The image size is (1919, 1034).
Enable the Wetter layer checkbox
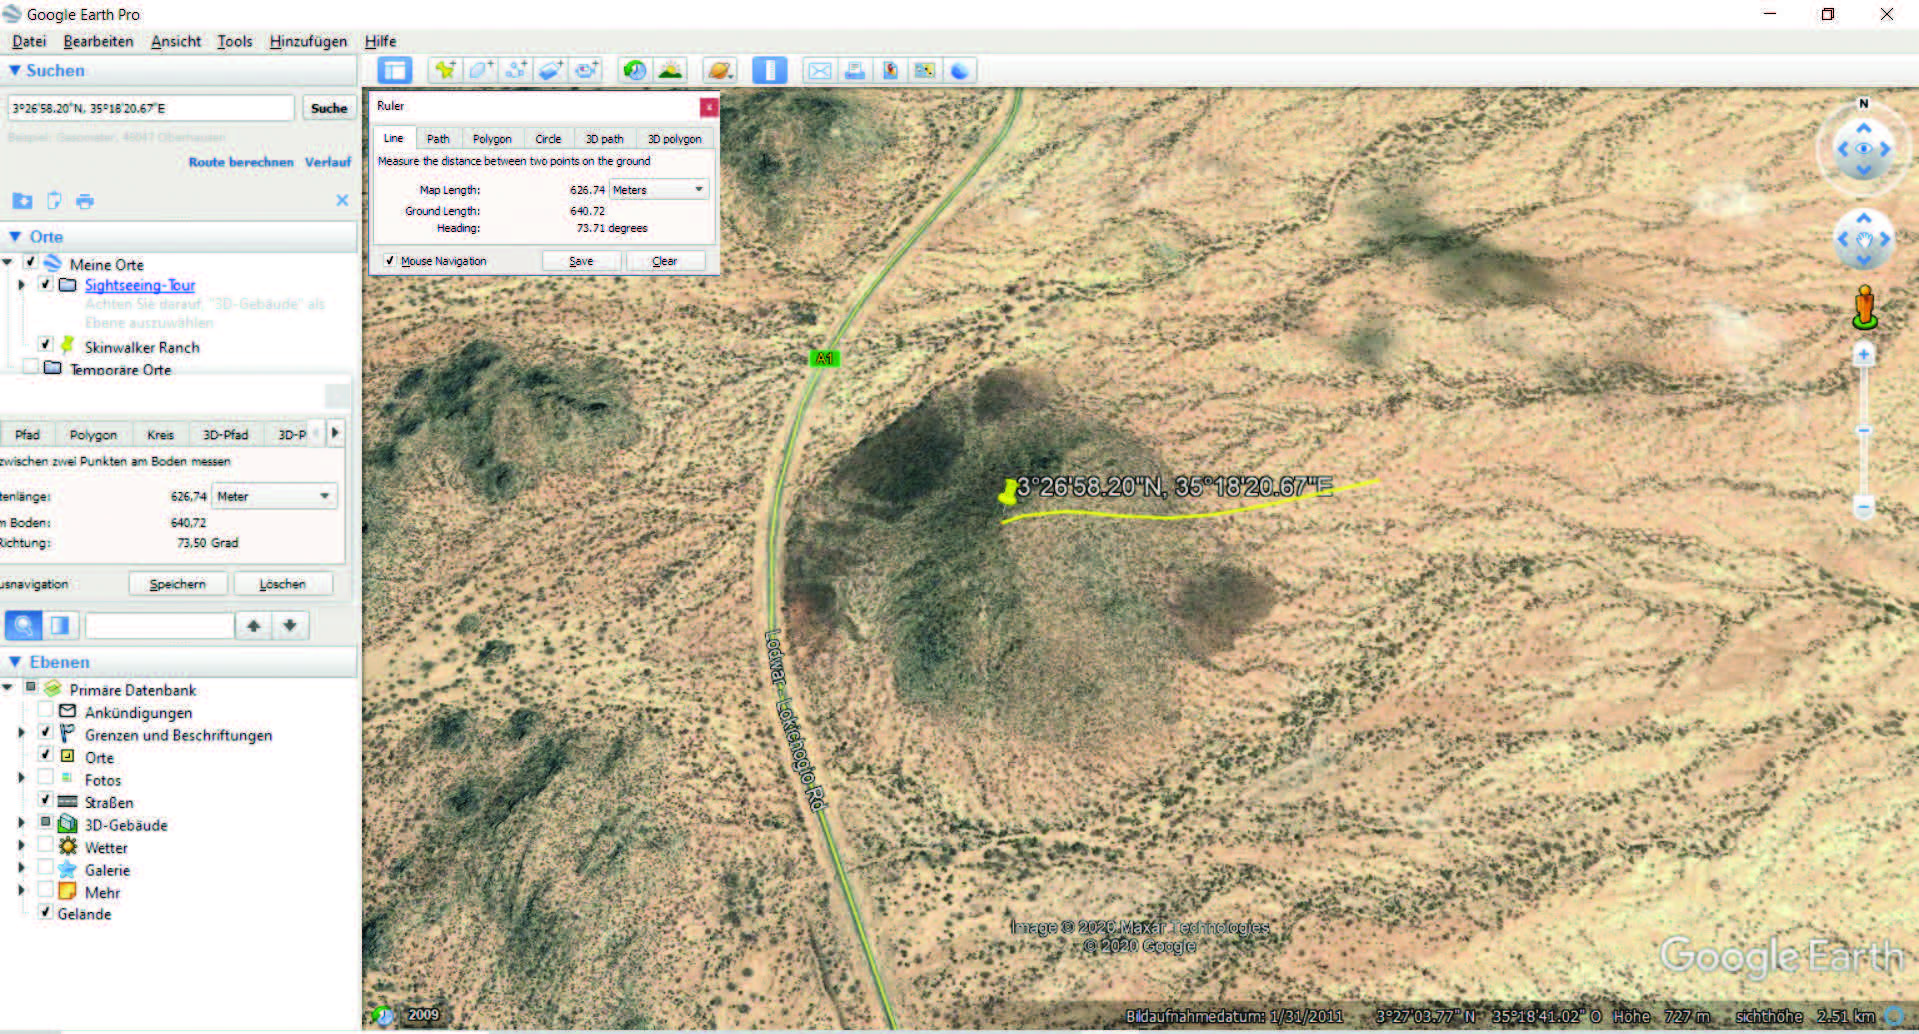[45, 845]
